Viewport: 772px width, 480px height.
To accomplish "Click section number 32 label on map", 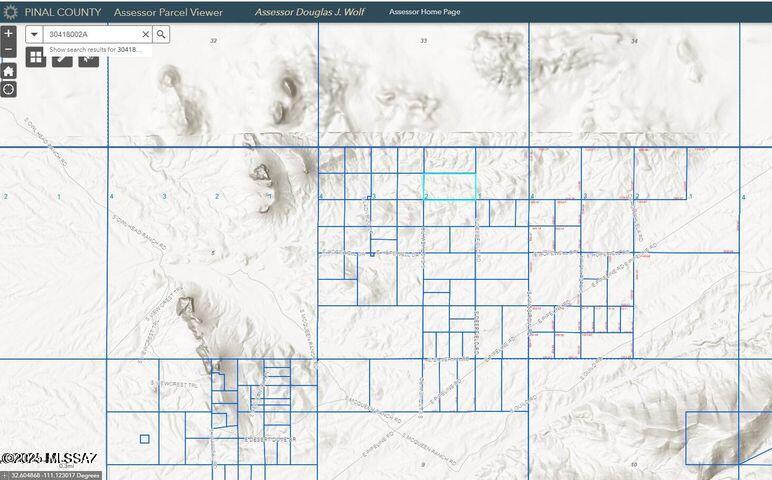I will point(213,40).
